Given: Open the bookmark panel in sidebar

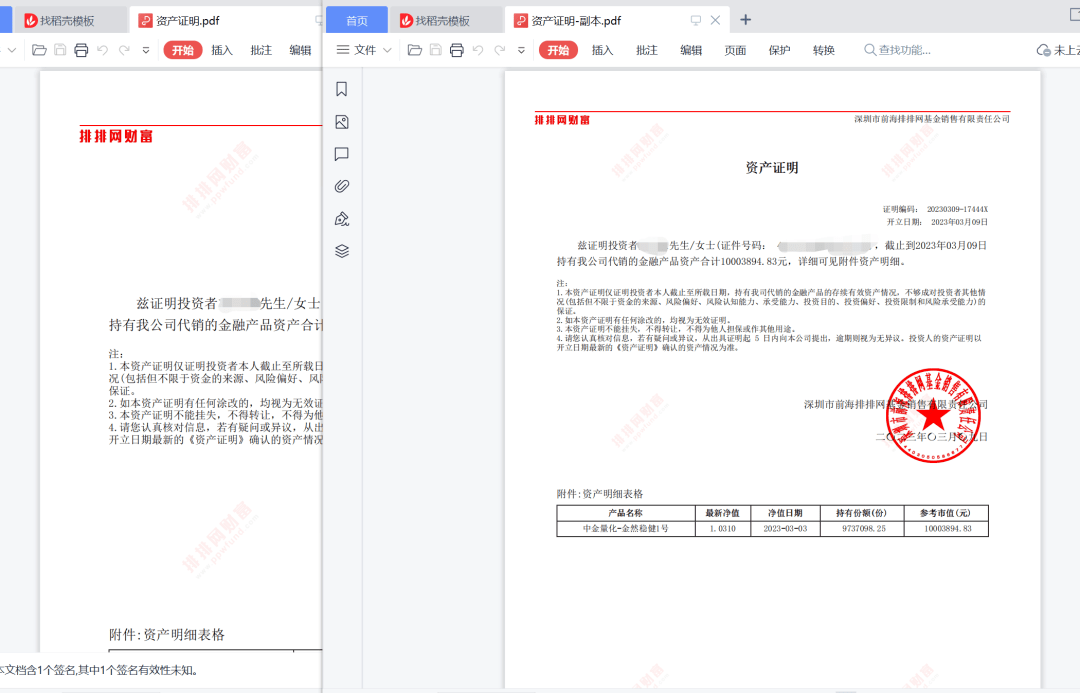Looking at the screenshot, I should (342, 89).
